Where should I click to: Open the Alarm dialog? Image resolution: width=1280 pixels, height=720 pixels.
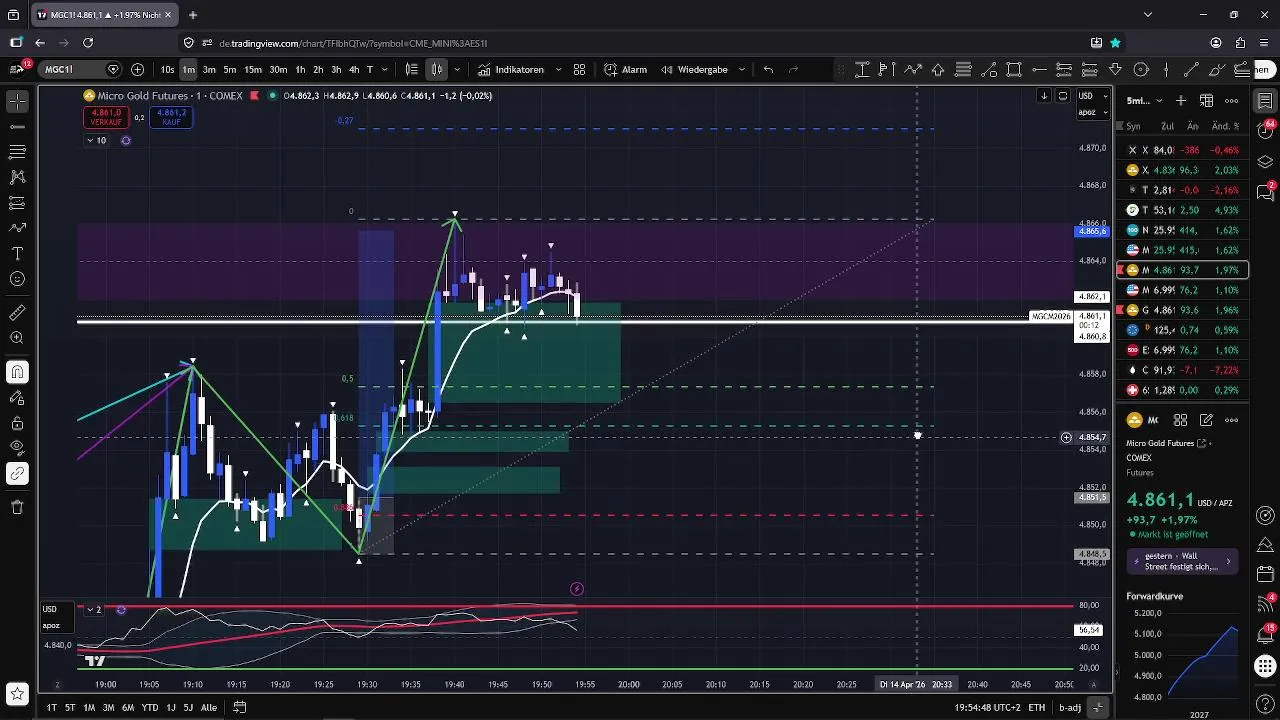pyautogui.click(x=626, y=70)
